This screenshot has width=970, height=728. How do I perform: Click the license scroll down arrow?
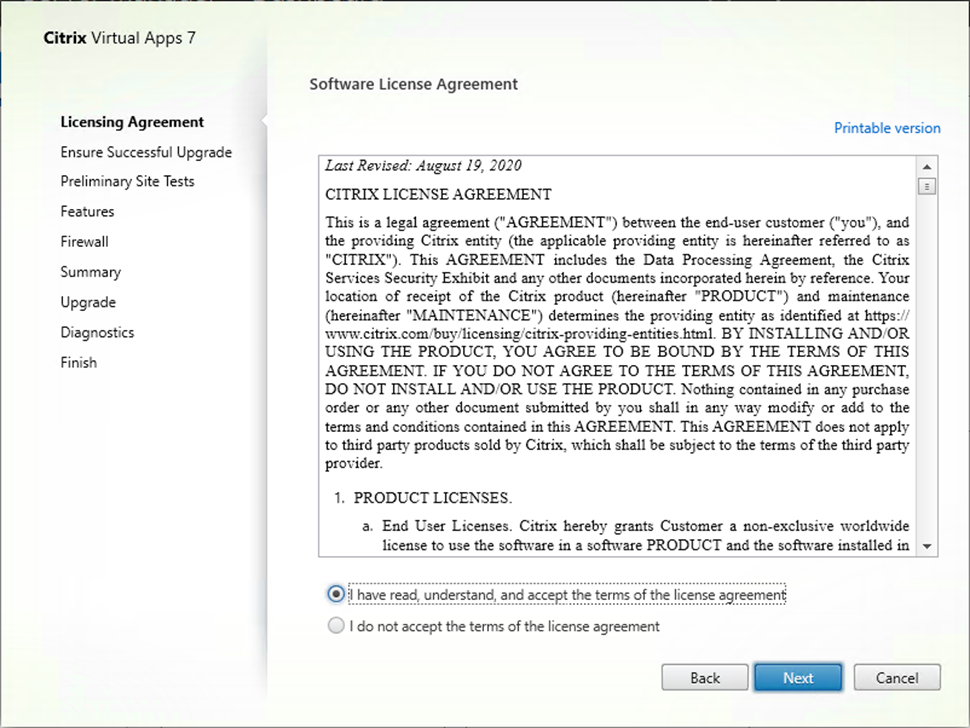(927, 546)
